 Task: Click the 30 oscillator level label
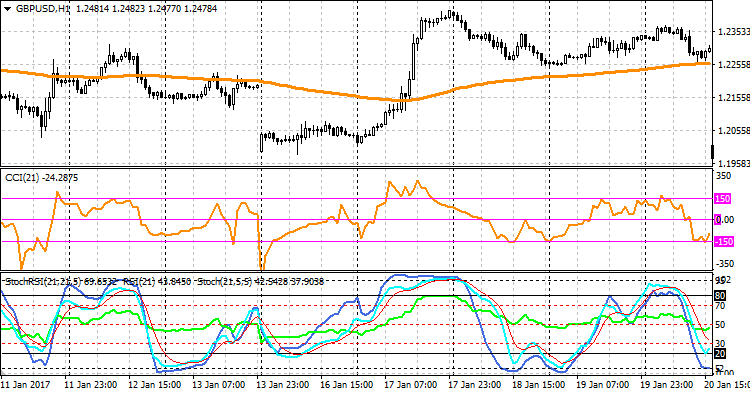[x=720, y=344]
